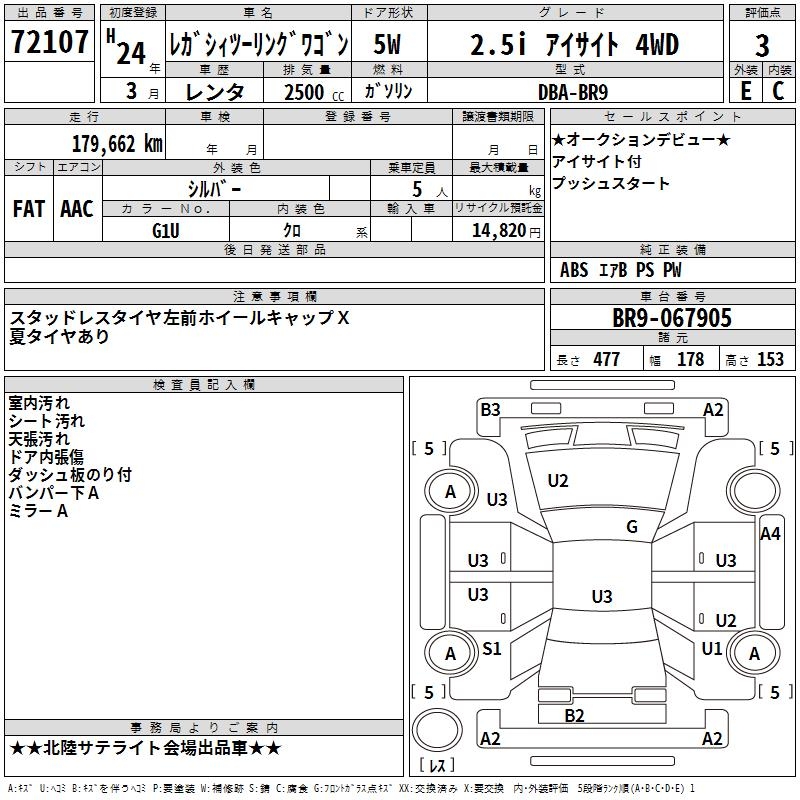Click door type value 5W

click(x=387, y=44)
